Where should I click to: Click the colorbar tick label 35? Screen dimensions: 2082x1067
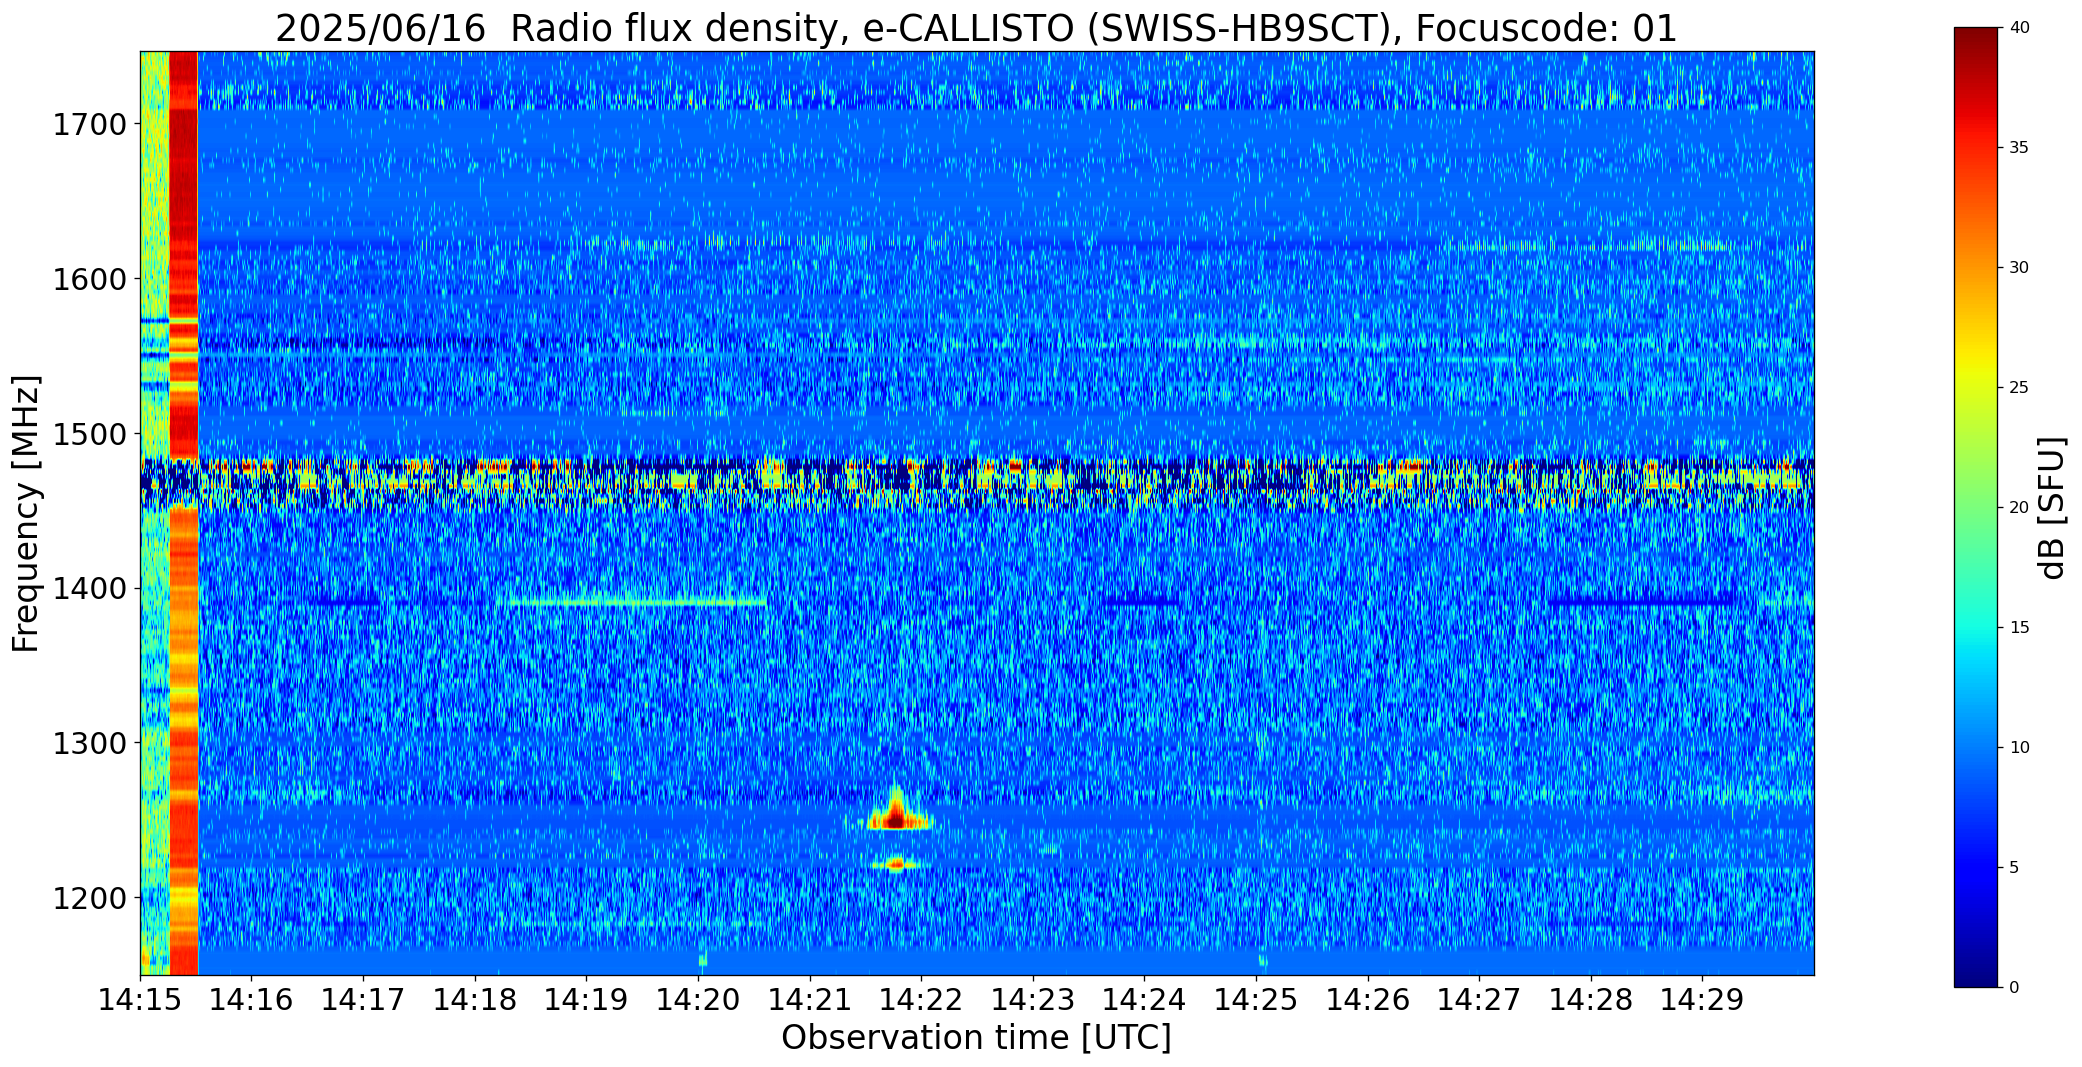2019,148
